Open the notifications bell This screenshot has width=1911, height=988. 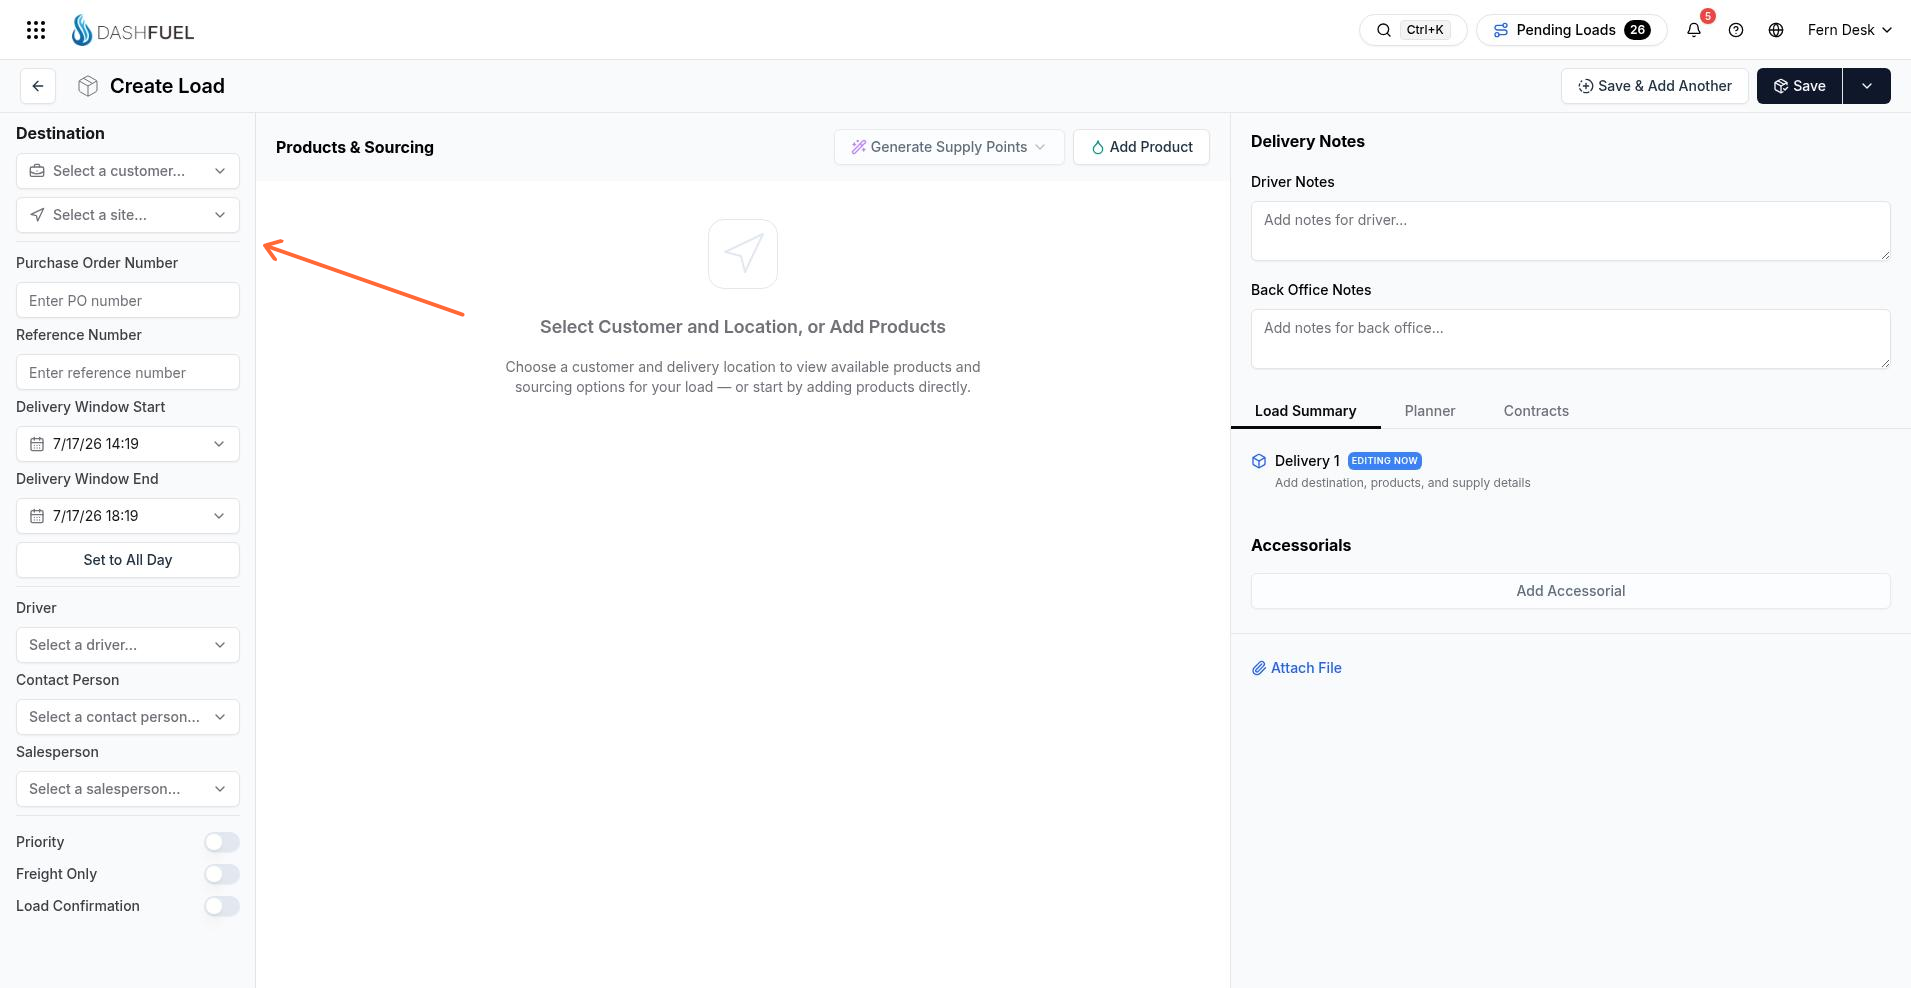(1694, 30)
